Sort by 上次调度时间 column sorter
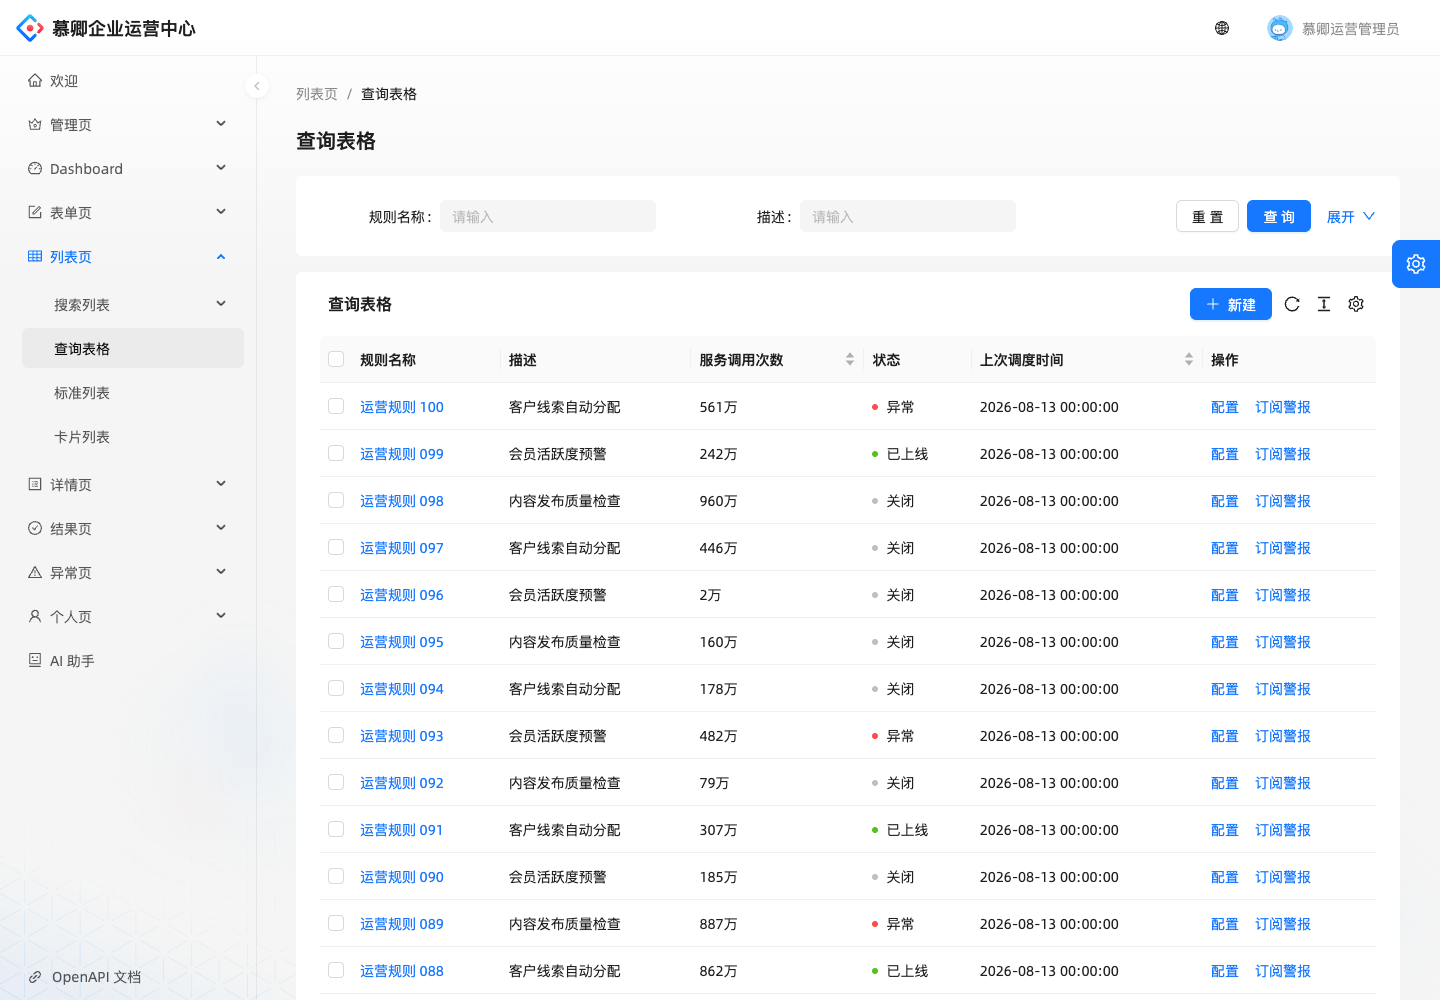The image size is (1440, 1000). pyautogui.click(x=1189, y=359)
